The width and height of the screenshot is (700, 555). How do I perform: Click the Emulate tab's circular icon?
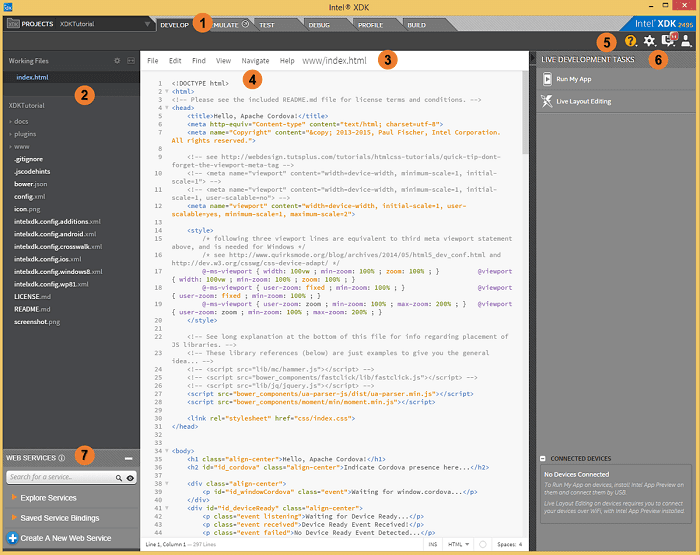[245, 24]
